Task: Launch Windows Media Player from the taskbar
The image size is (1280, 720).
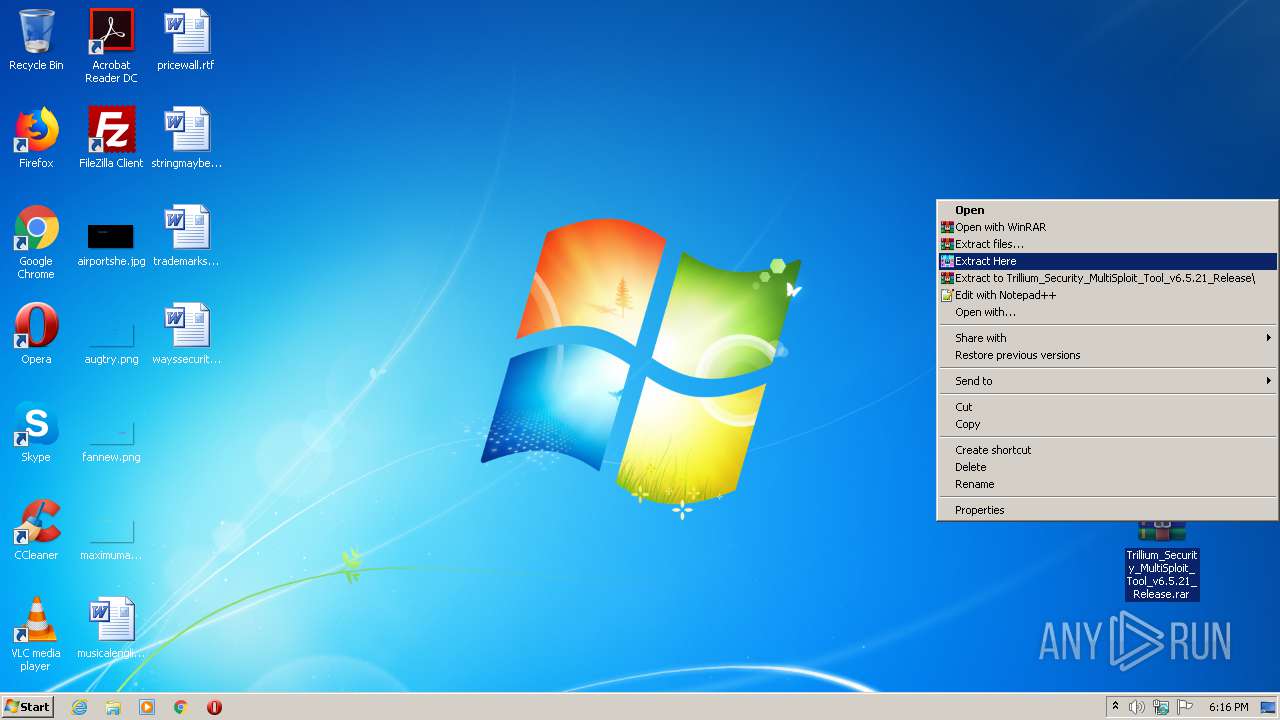Action: click(x=147, y=707)
